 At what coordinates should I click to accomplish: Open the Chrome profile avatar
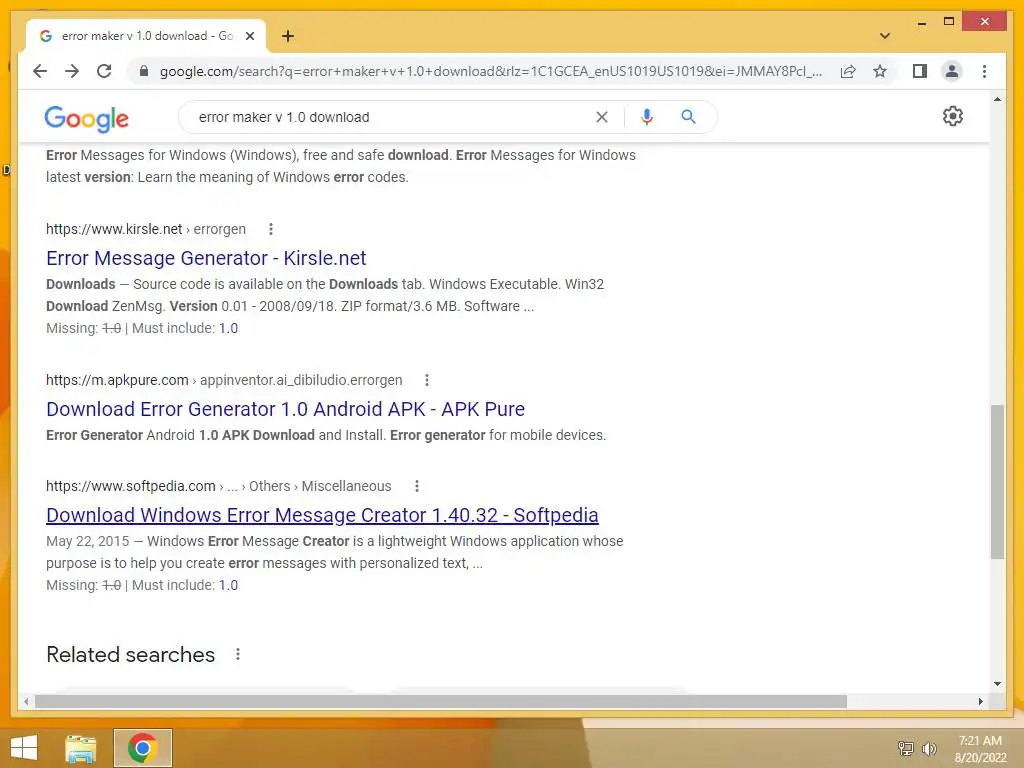tap(952, 71)
